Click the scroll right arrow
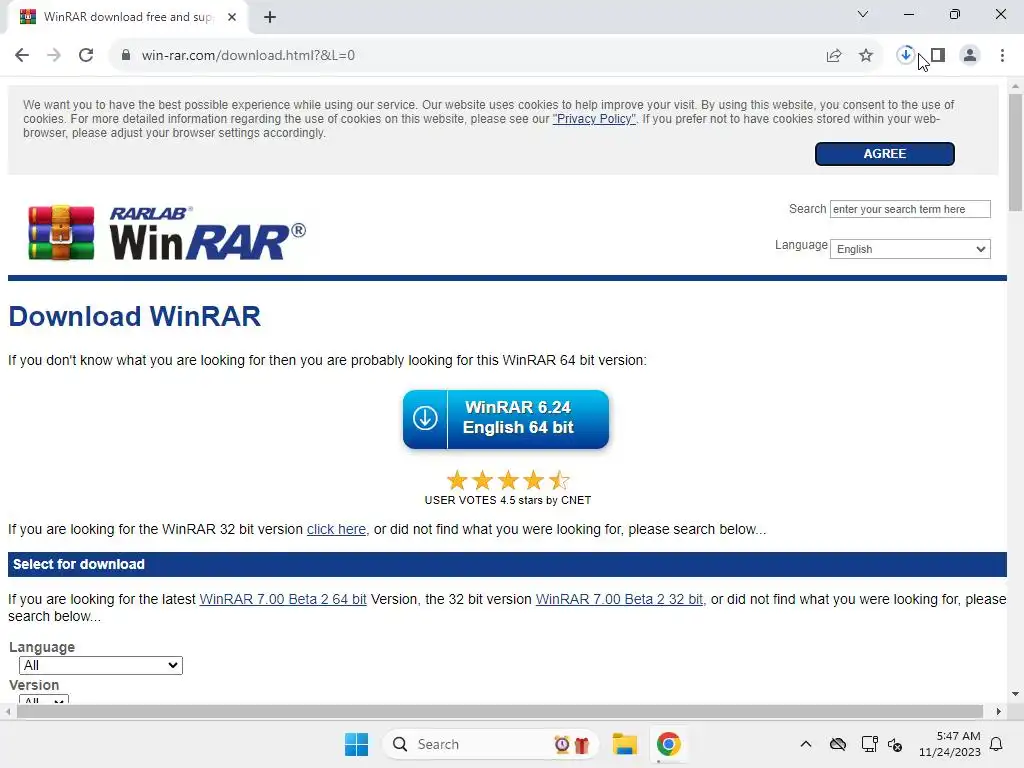 click(x=999, y=711)
